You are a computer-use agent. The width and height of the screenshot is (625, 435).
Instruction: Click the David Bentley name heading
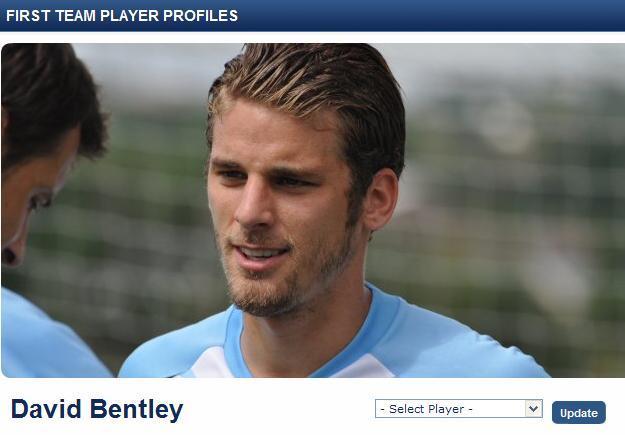coord(97,409)
